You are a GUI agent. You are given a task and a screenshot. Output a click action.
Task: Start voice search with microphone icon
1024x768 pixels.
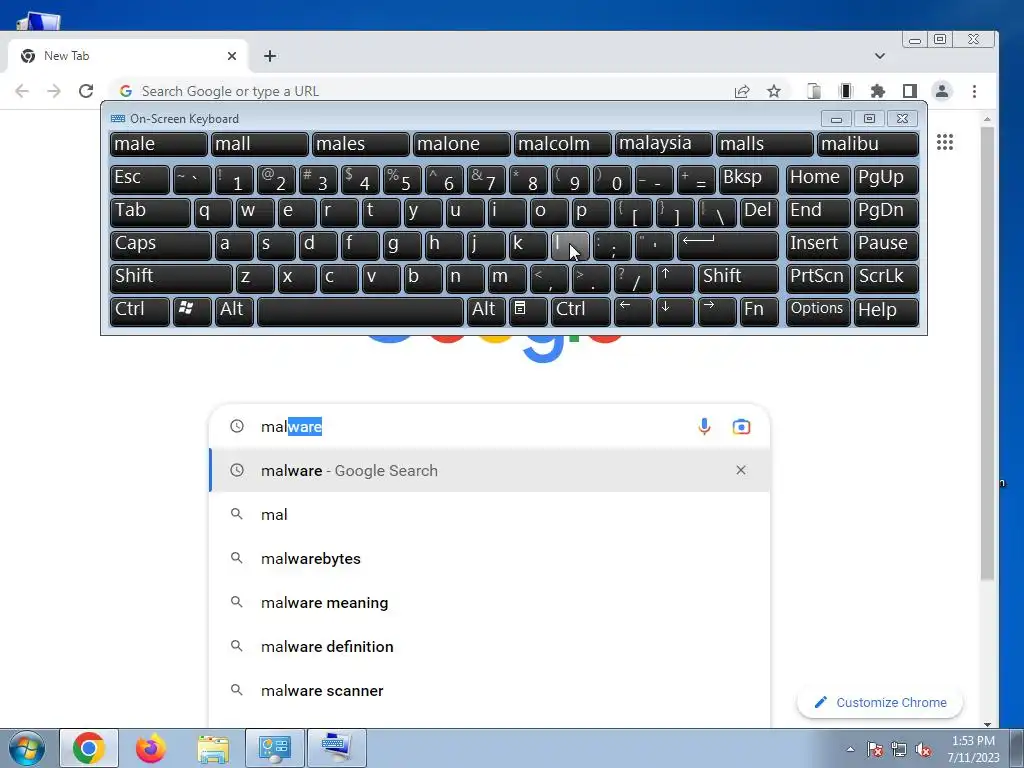pyautogui.click(x=704, y=426)
